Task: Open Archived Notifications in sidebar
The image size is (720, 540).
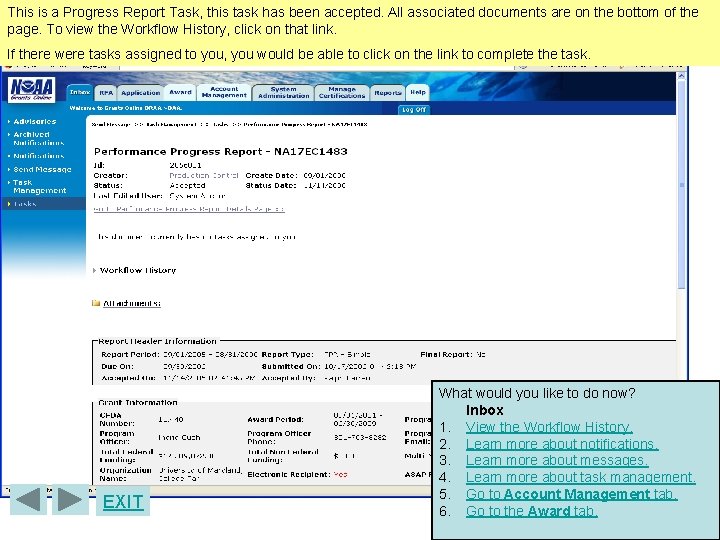Action: (x=39, y=139)
